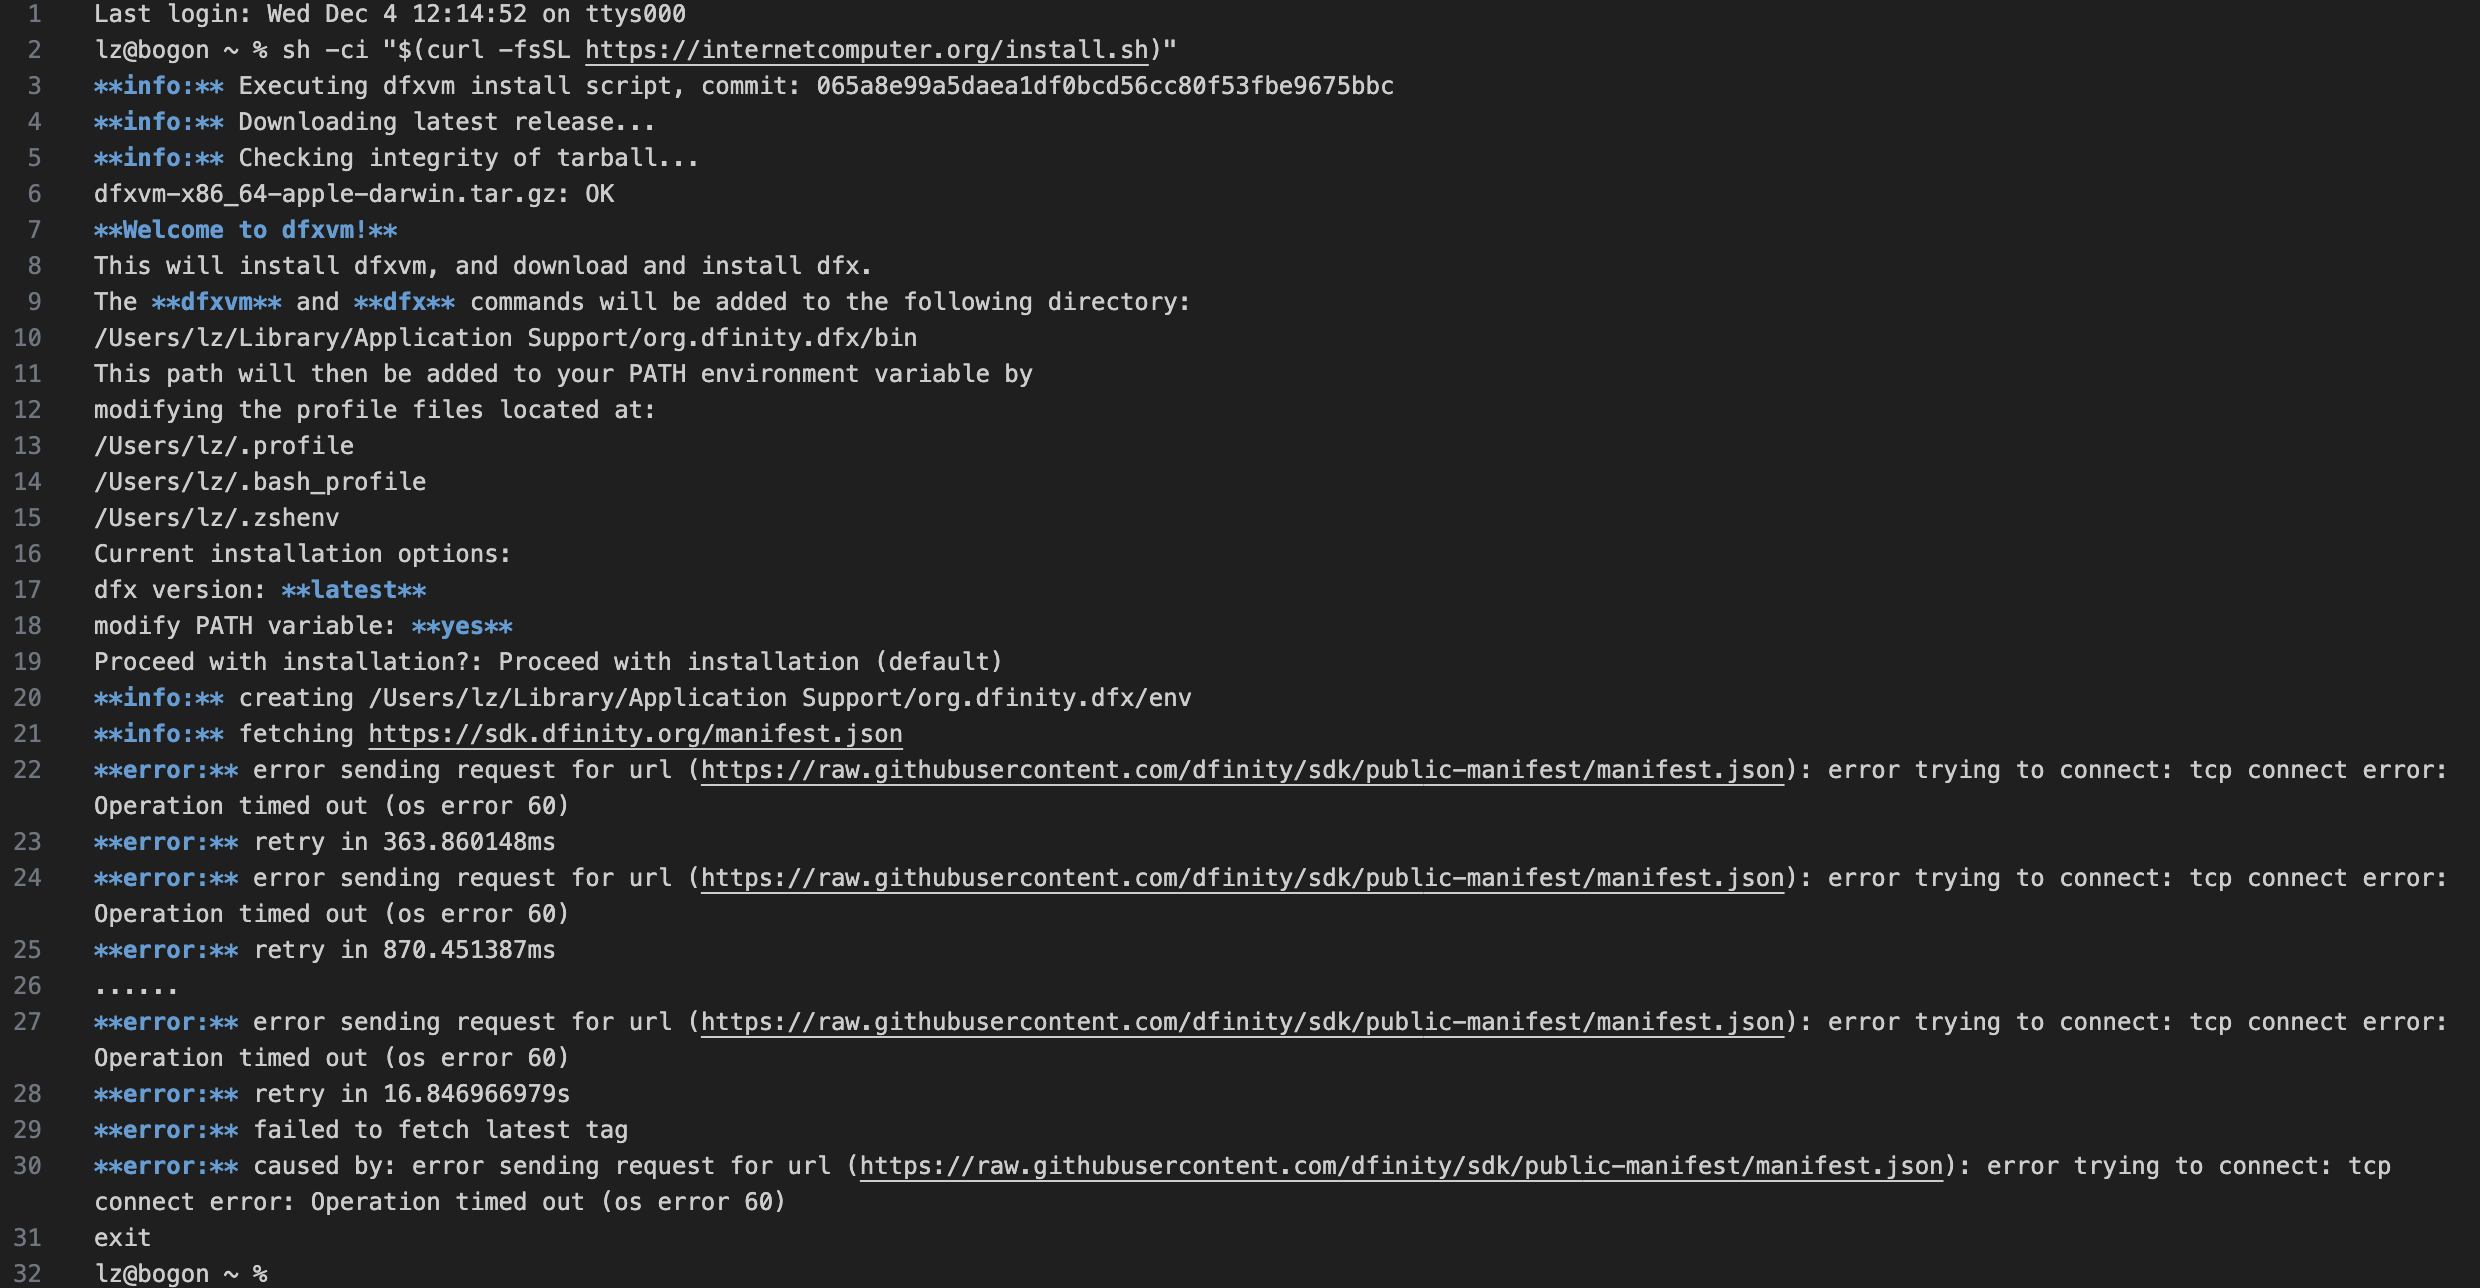
Task: Click the manifest URL in line 30
Action: [1401, 1166]
